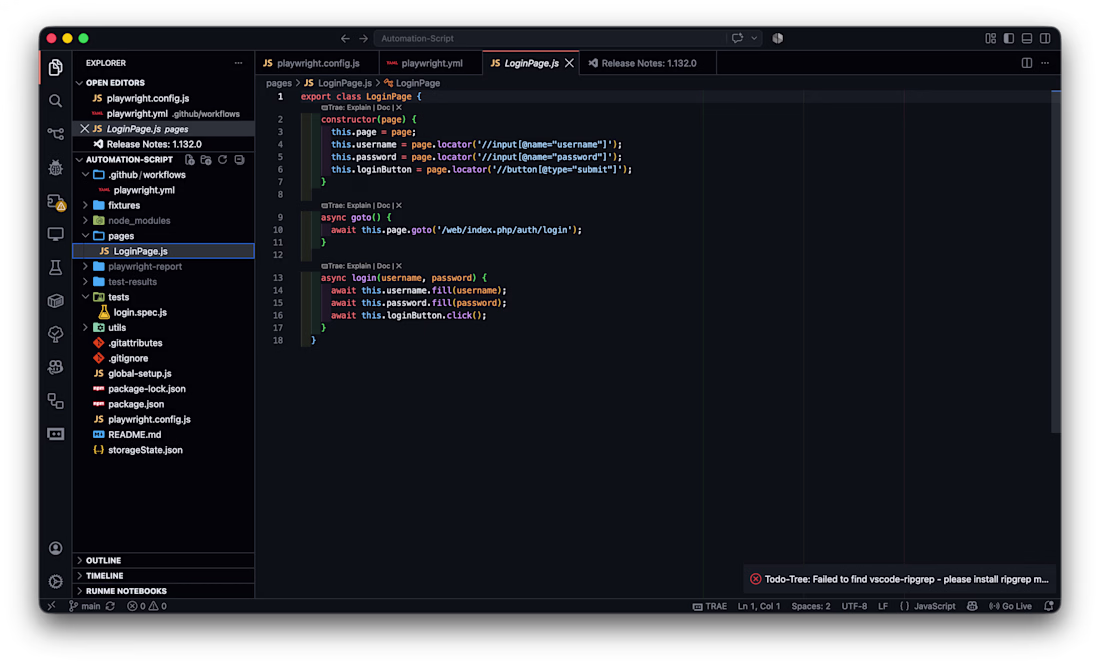Click the main branch in status bar
Image resolution: width=1100 pixels, height=665 pixels.
tap(85, 606)
